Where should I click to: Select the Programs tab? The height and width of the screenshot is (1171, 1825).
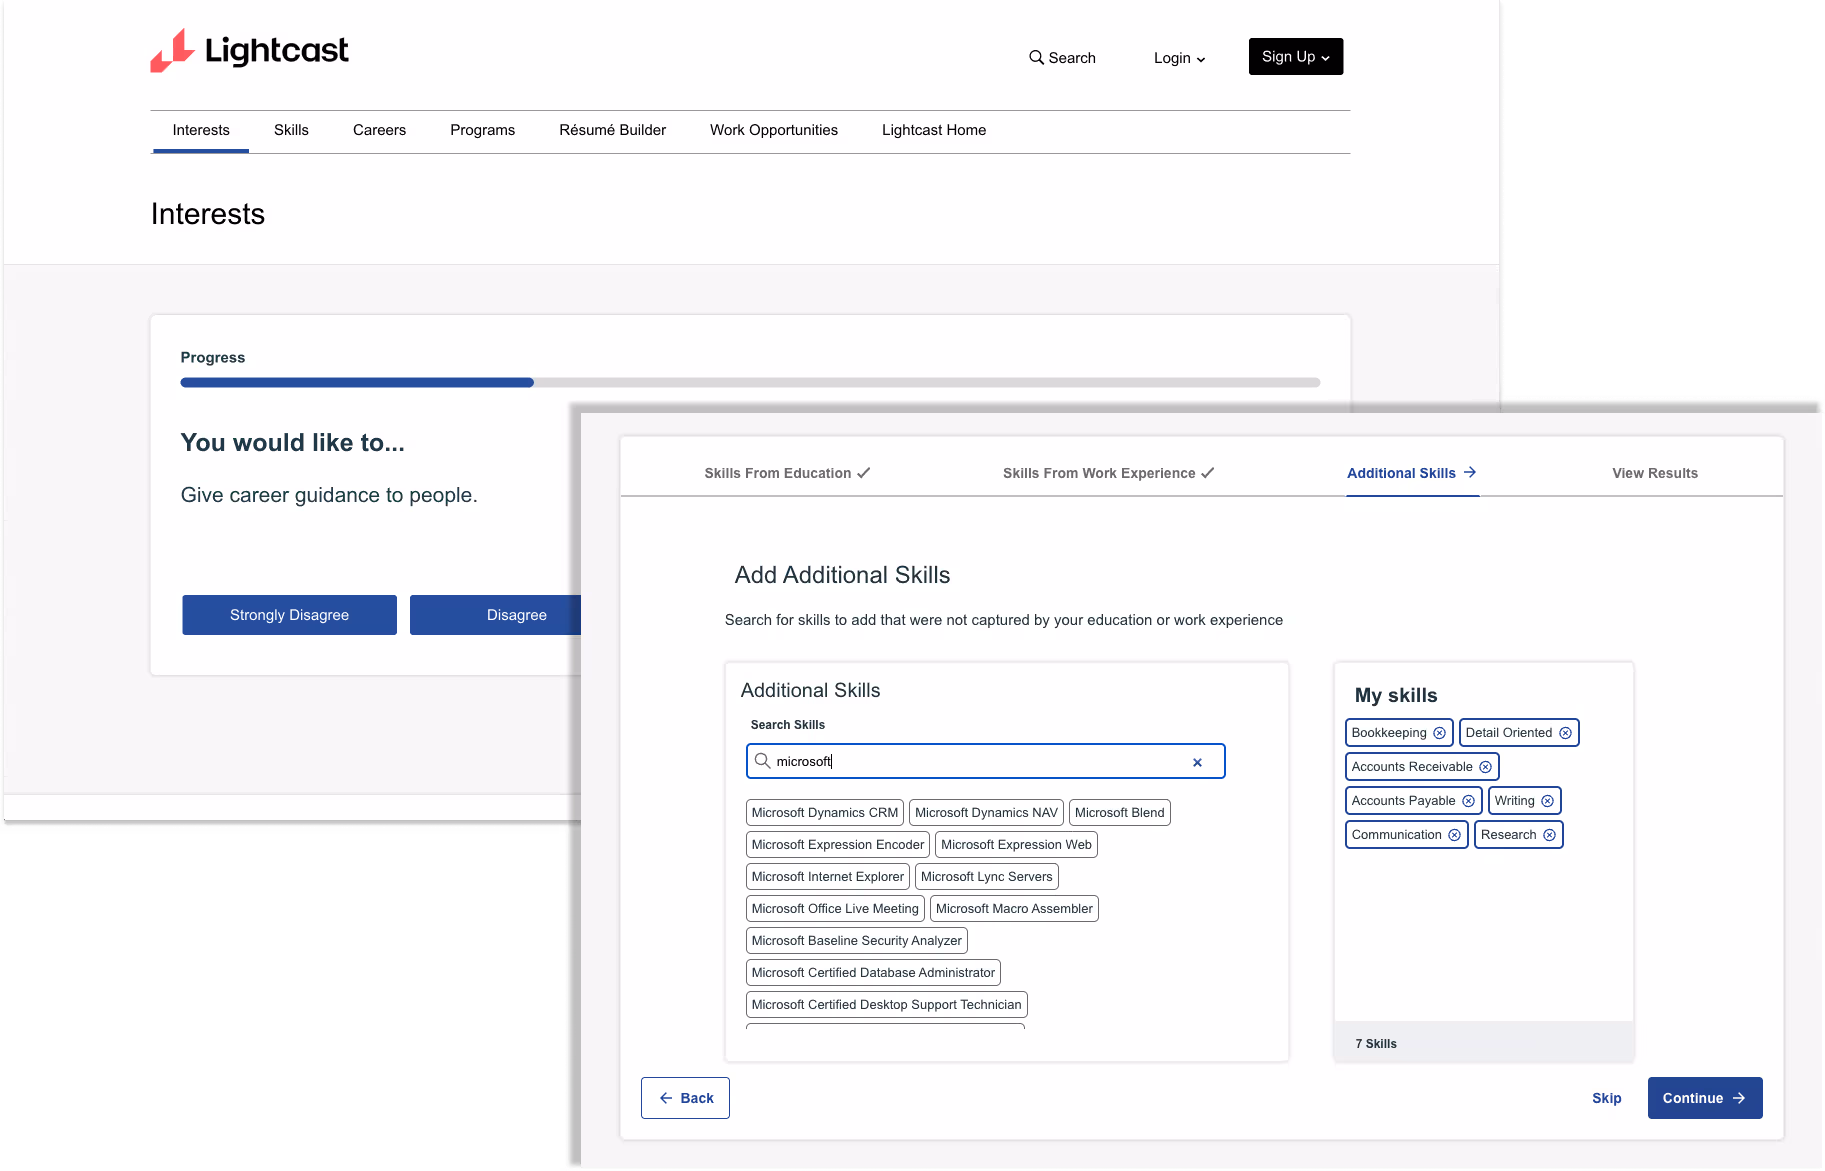coord(482,131)
